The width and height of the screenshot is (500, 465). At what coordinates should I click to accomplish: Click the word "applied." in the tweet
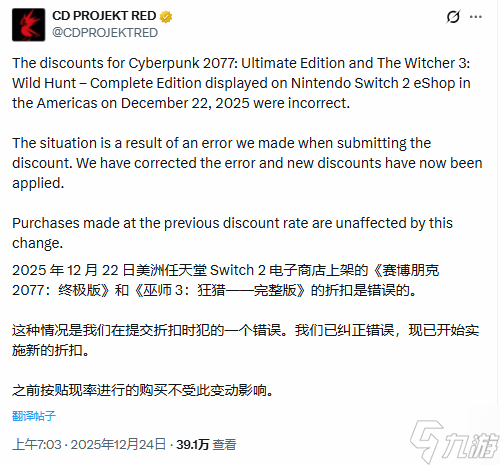pyautogui.click(x=38, y=183)
